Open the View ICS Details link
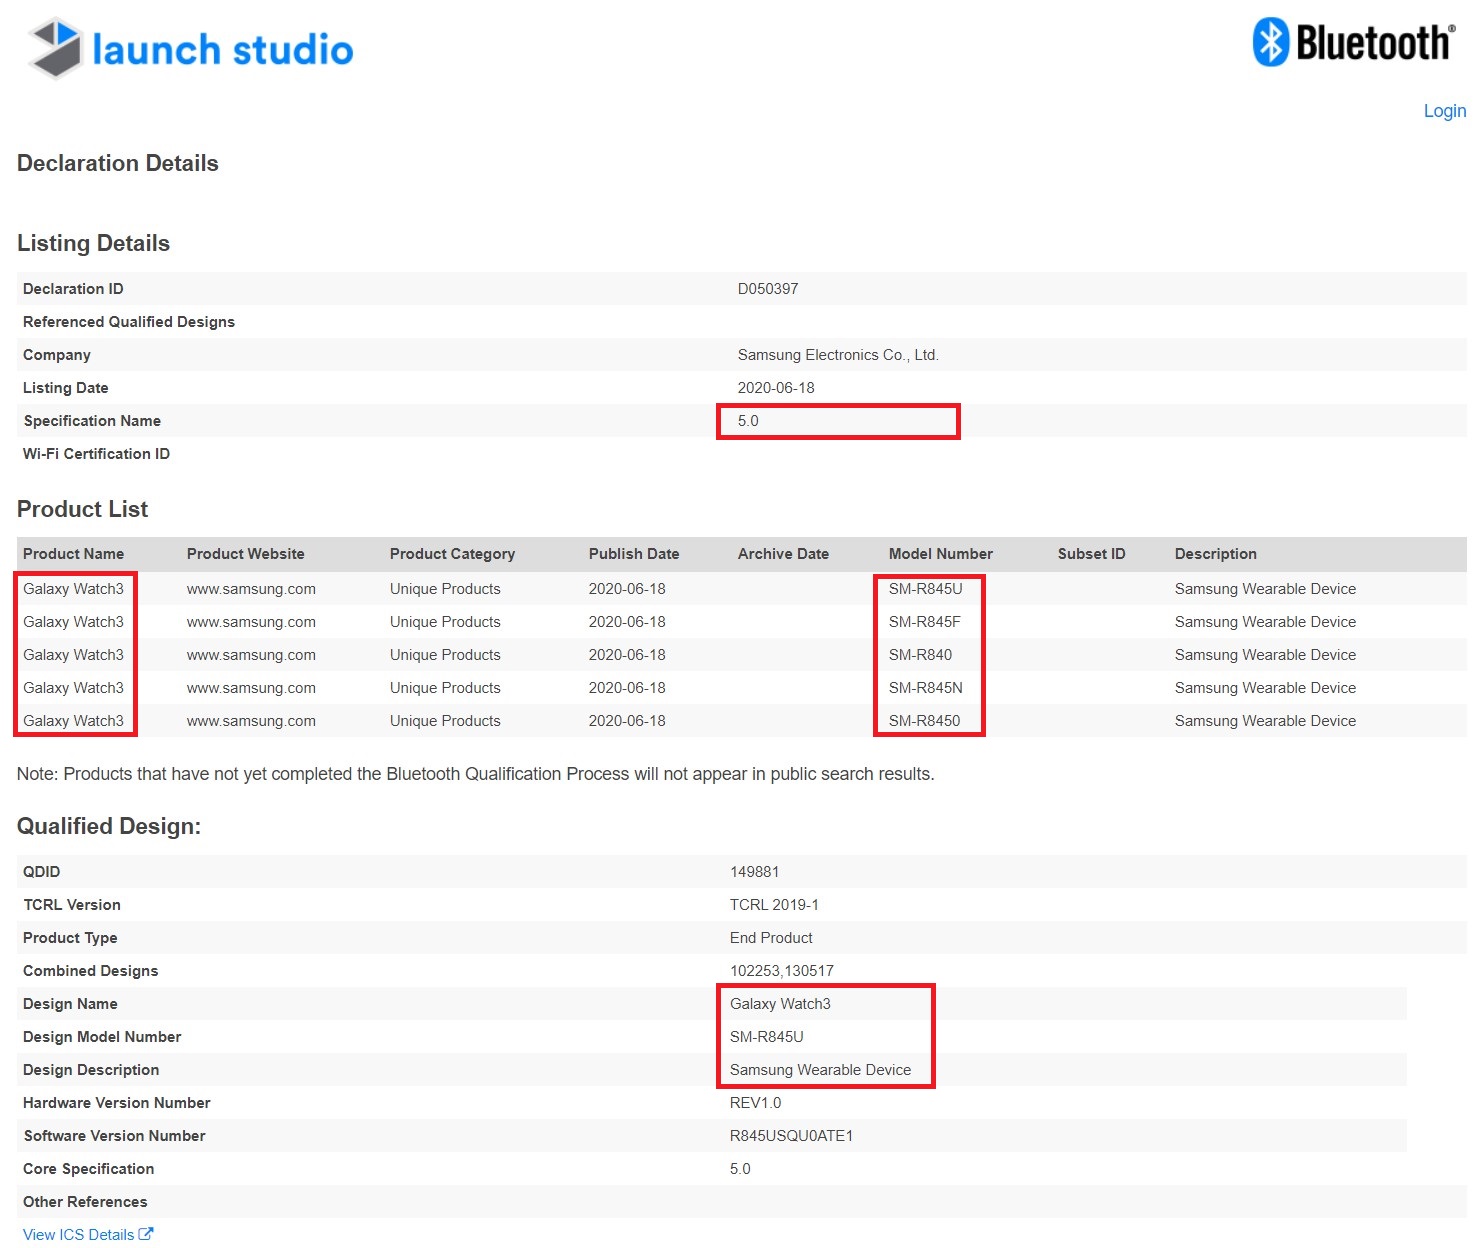Screen dimensions: 1478x1248 pos(78,1235)
